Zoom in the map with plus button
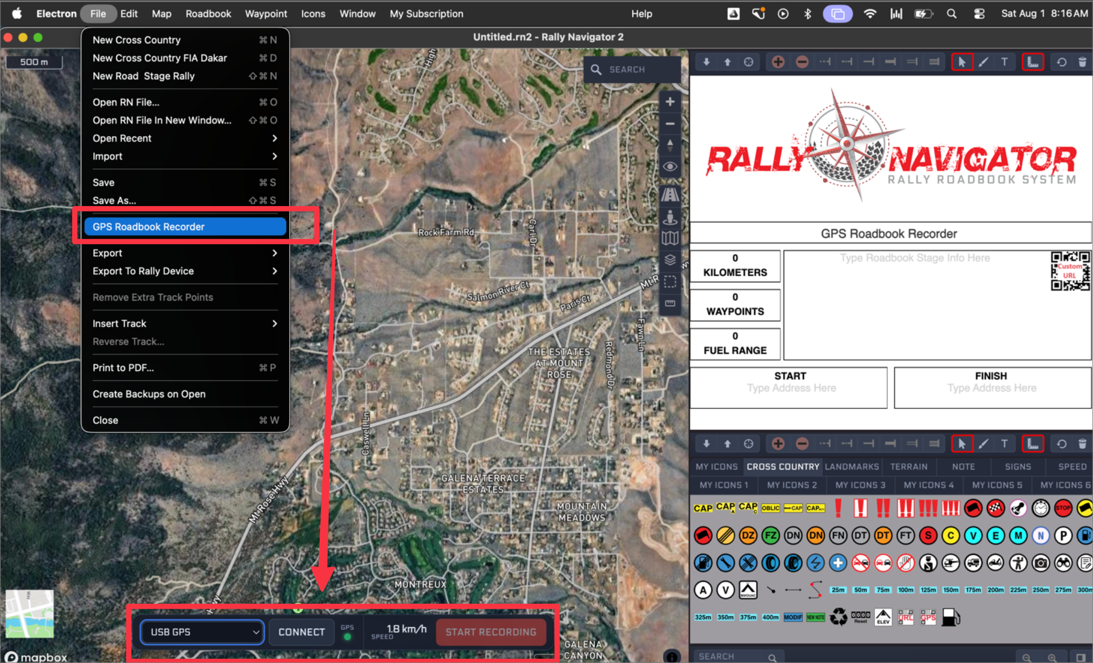The image size is (1093, 663). [670, 102]
